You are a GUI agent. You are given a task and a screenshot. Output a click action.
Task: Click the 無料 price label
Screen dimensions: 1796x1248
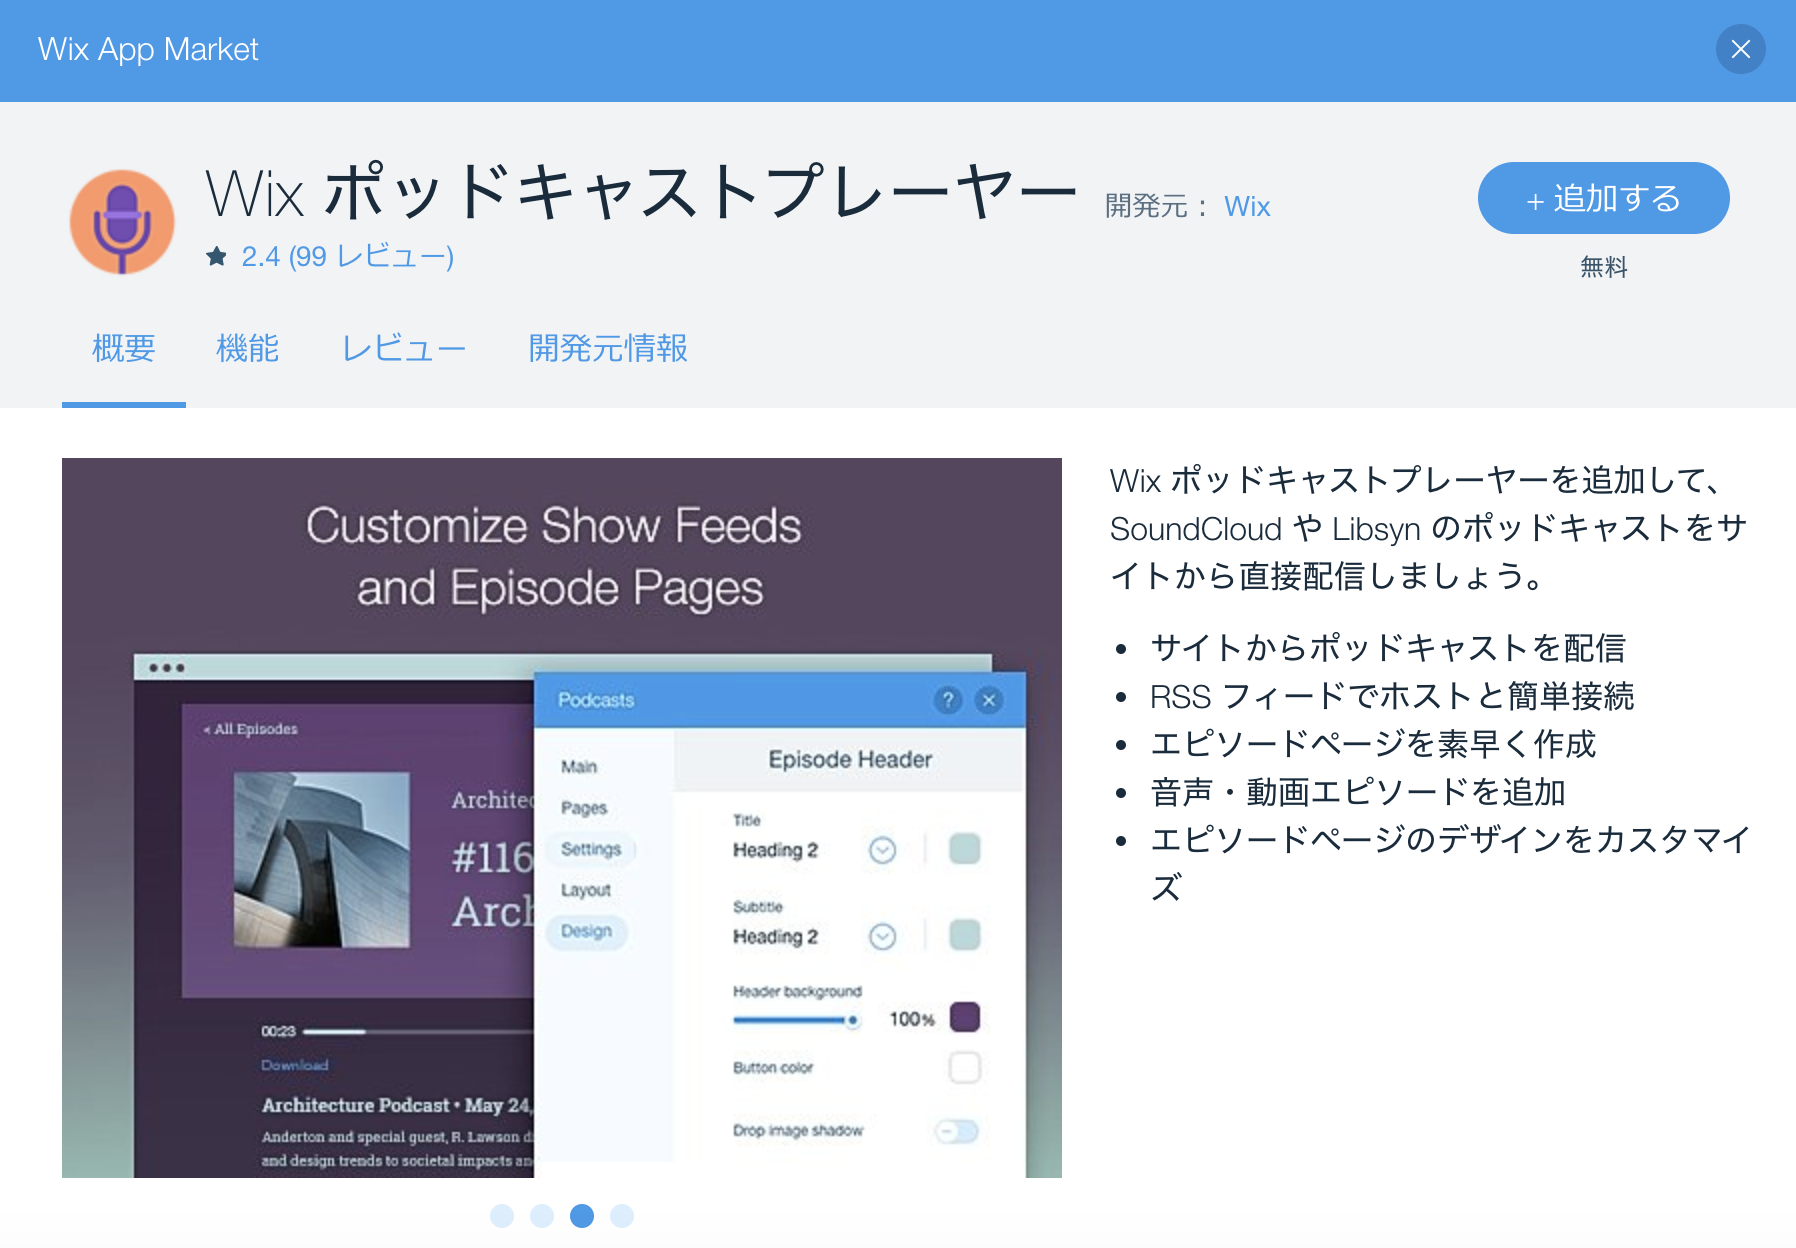coord(1604,267)
